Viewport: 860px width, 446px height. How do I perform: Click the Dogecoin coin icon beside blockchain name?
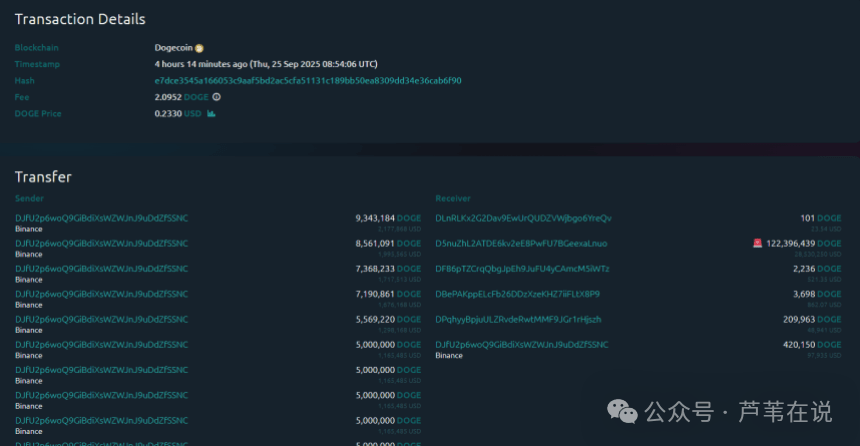199,47
